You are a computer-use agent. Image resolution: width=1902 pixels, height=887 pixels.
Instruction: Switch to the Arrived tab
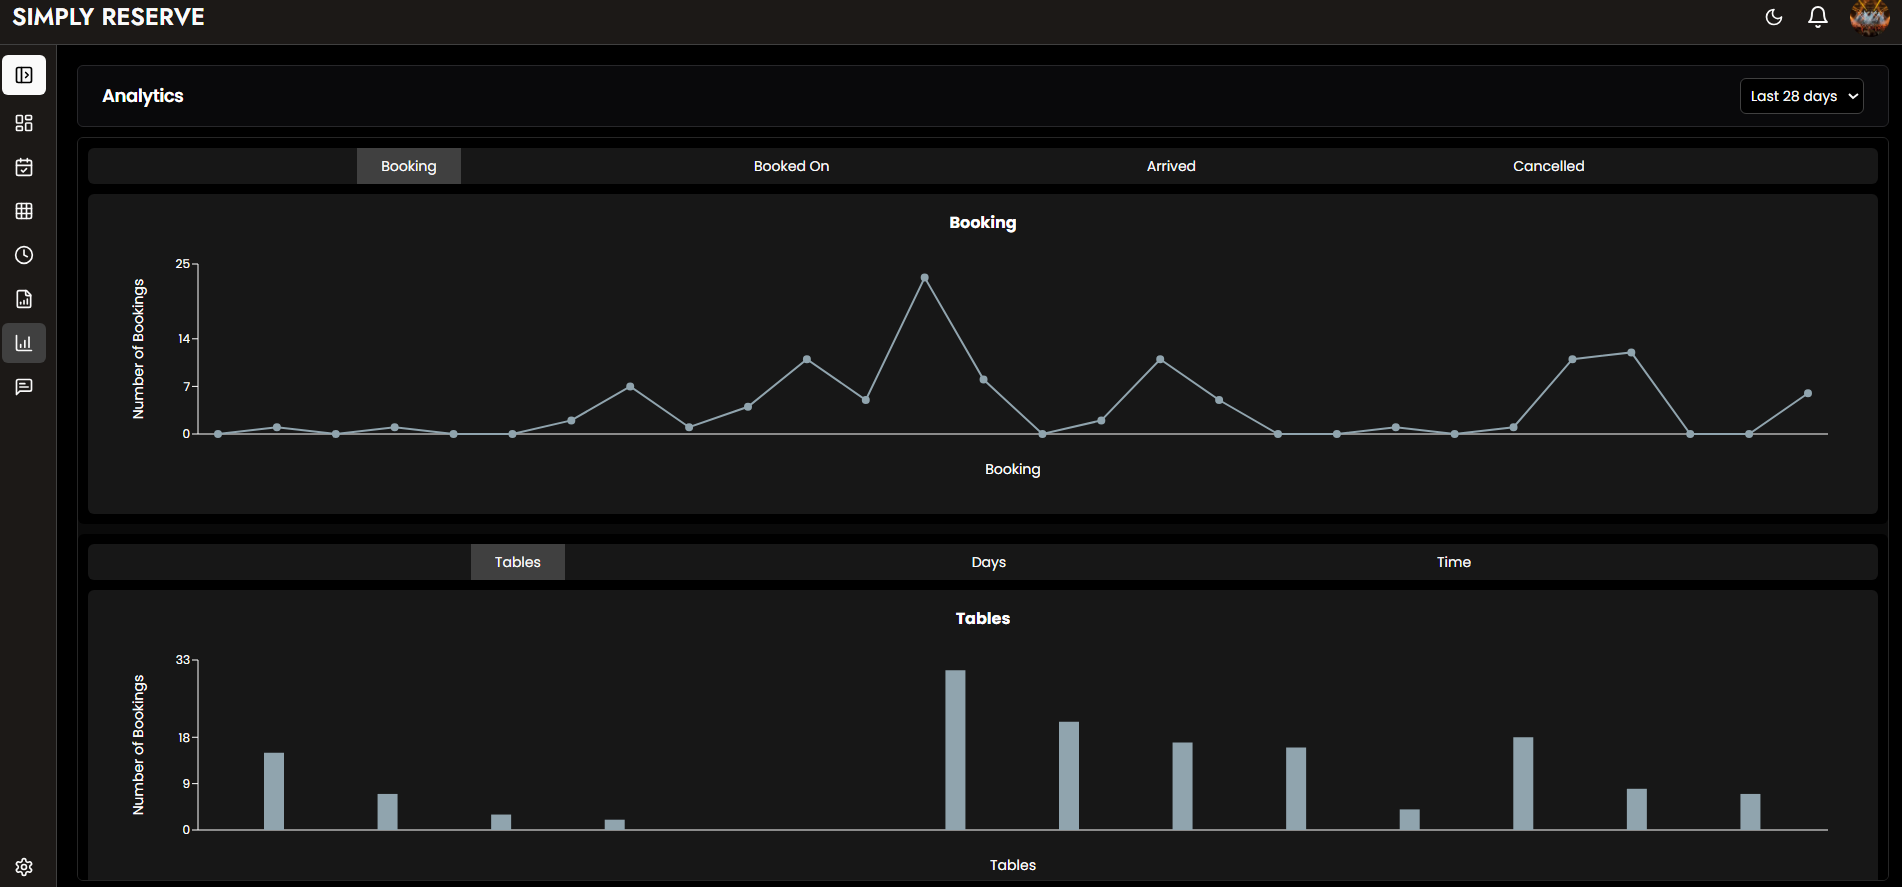coord(1170,166)
